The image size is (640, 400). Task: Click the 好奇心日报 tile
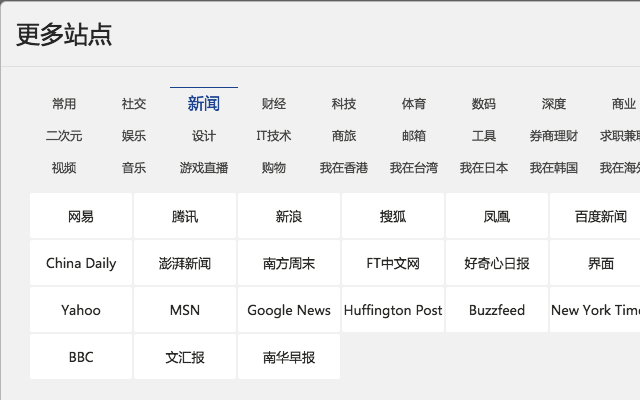pyautogui.click(x=497, y=263)
